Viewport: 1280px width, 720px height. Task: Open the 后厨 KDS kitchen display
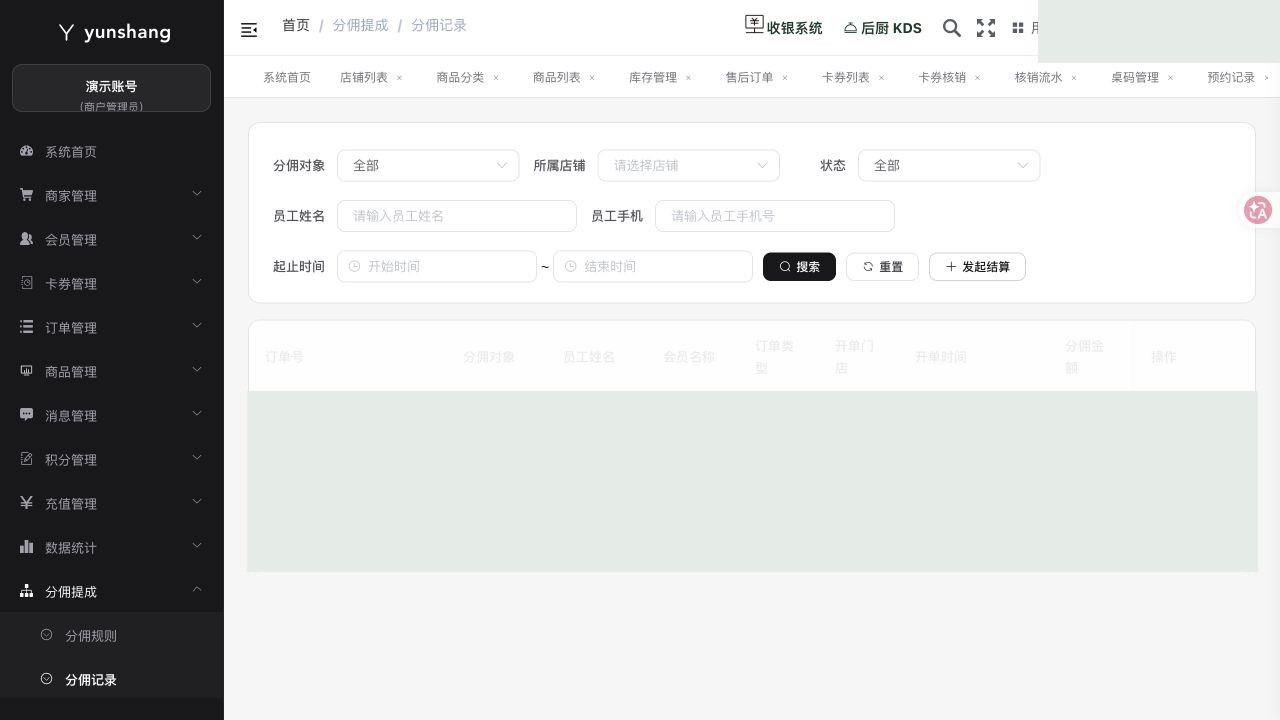click(882, 28)
